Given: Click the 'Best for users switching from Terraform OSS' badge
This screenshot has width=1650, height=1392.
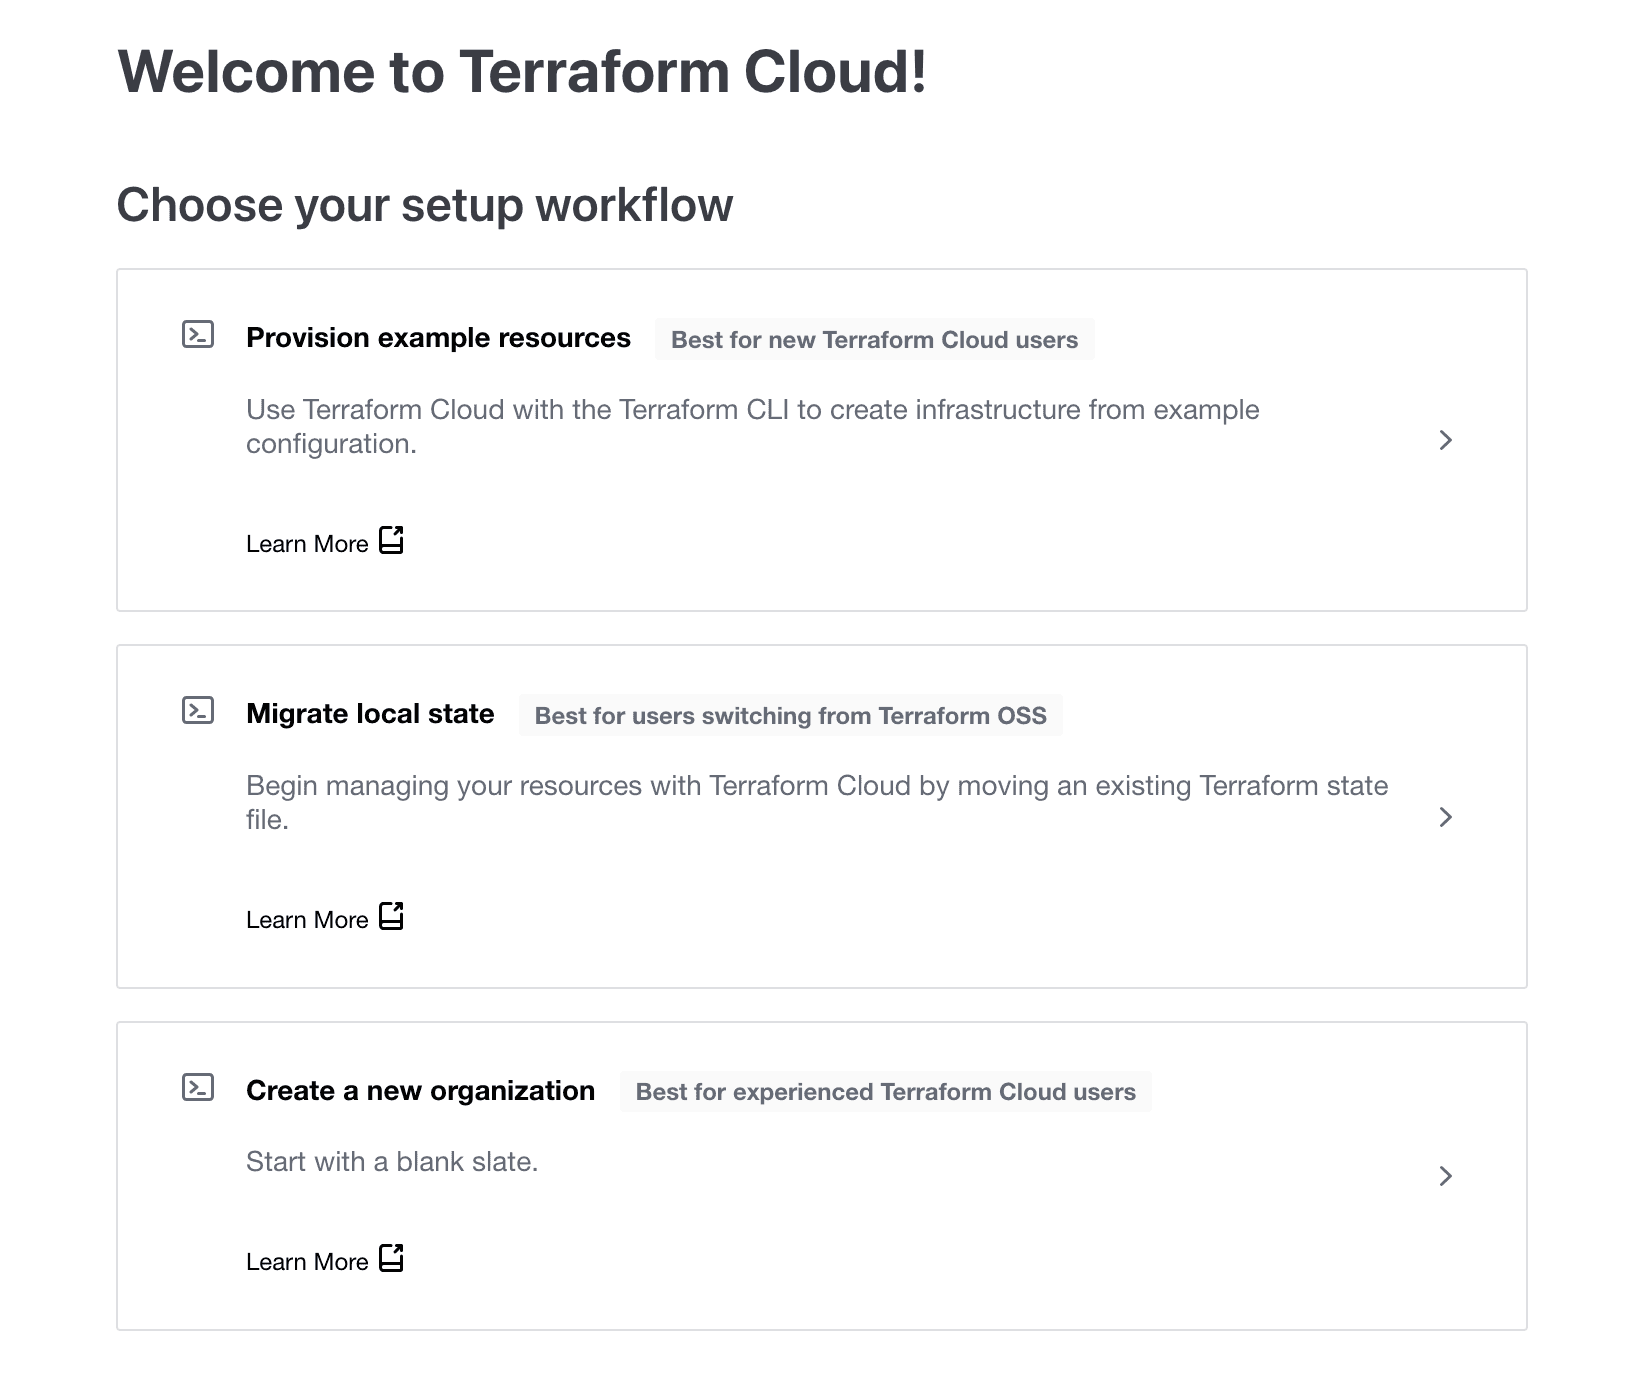Looking at the screenshot, I should (x=790, y=715).
